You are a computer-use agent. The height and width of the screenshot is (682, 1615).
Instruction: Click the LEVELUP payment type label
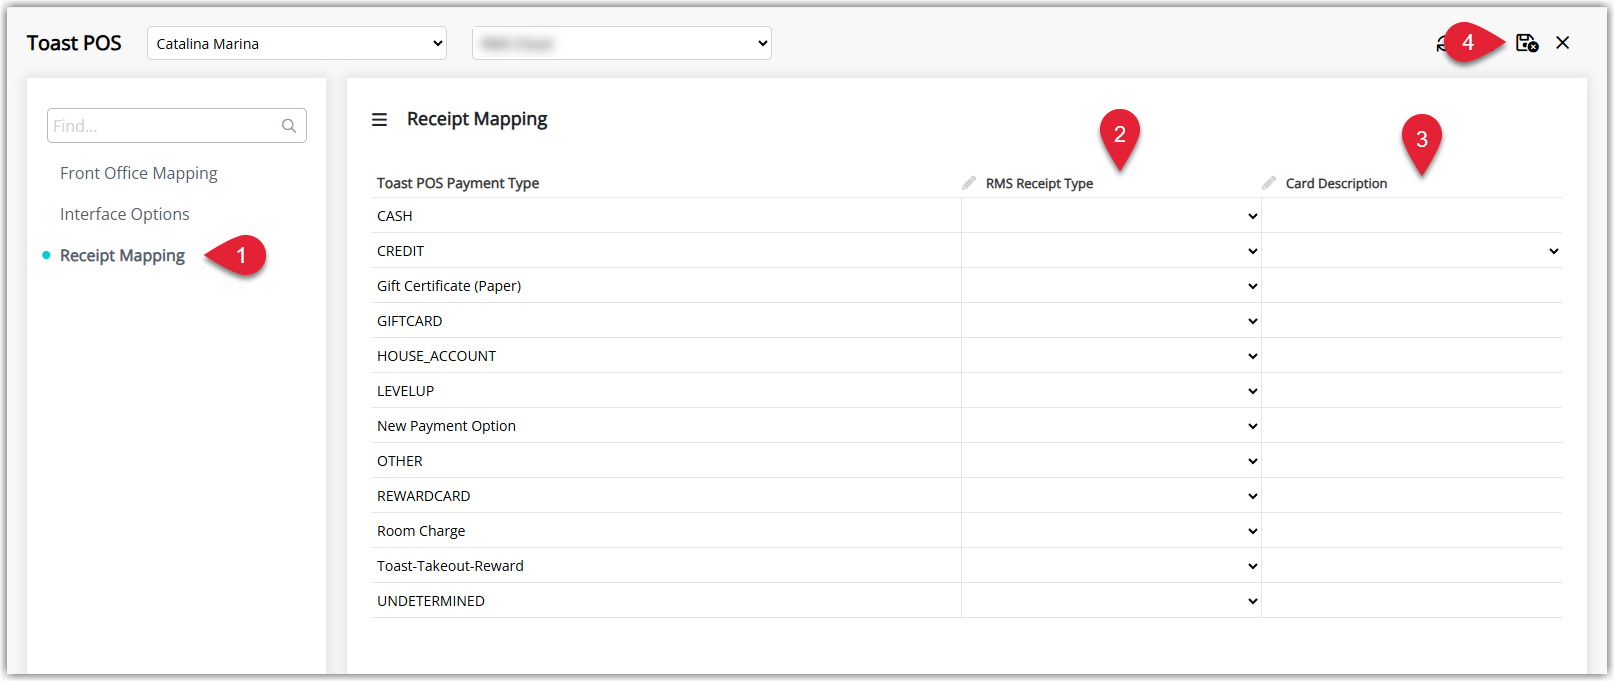tap(406, 391)
